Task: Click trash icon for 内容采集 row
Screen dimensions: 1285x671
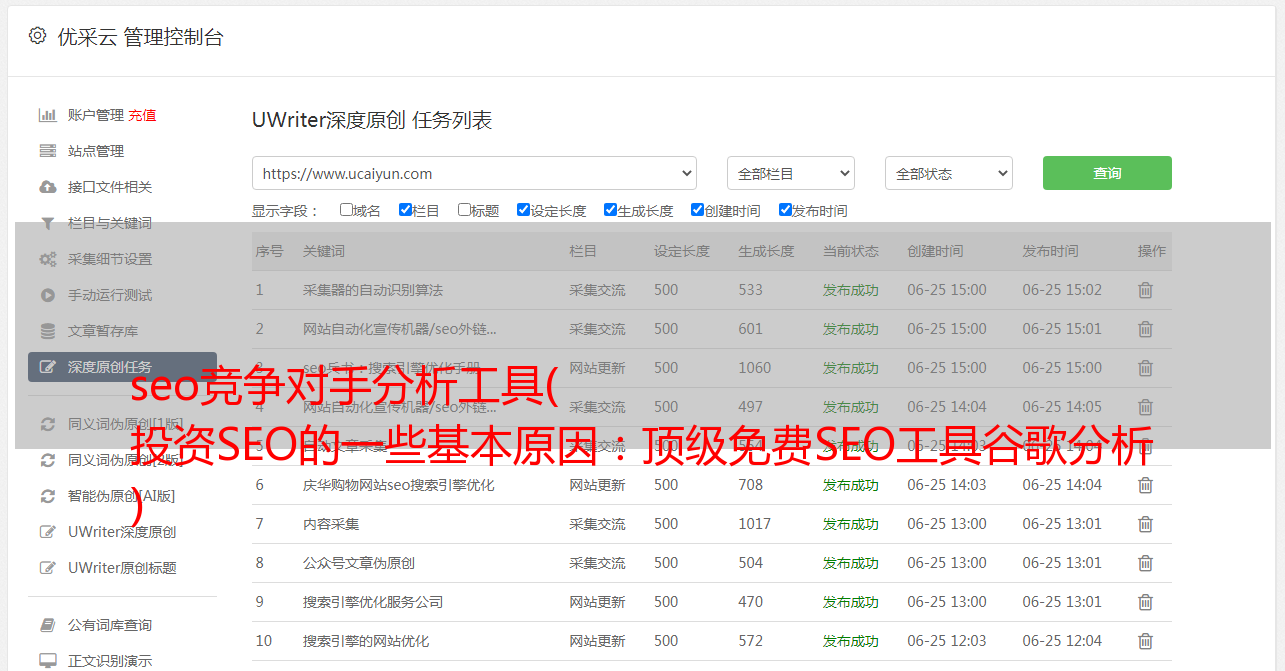Action: pos(1145,524)
